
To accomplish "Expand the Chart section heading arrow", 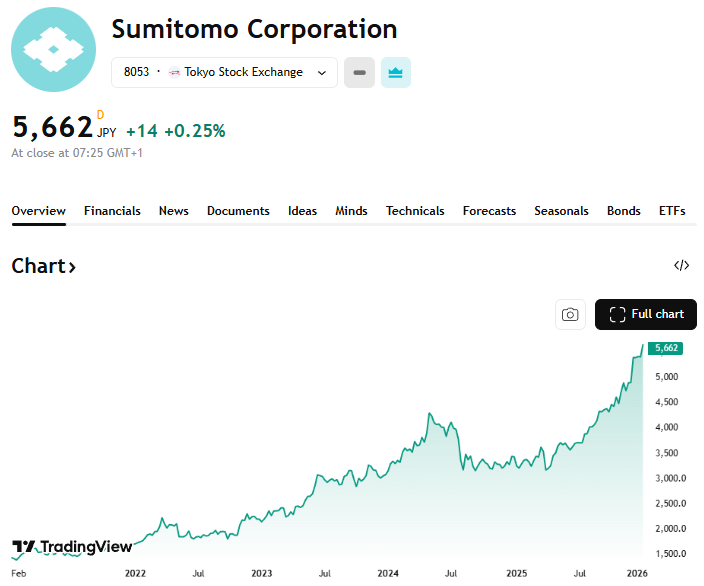I will pyautogui.click(x=72, y=267).
